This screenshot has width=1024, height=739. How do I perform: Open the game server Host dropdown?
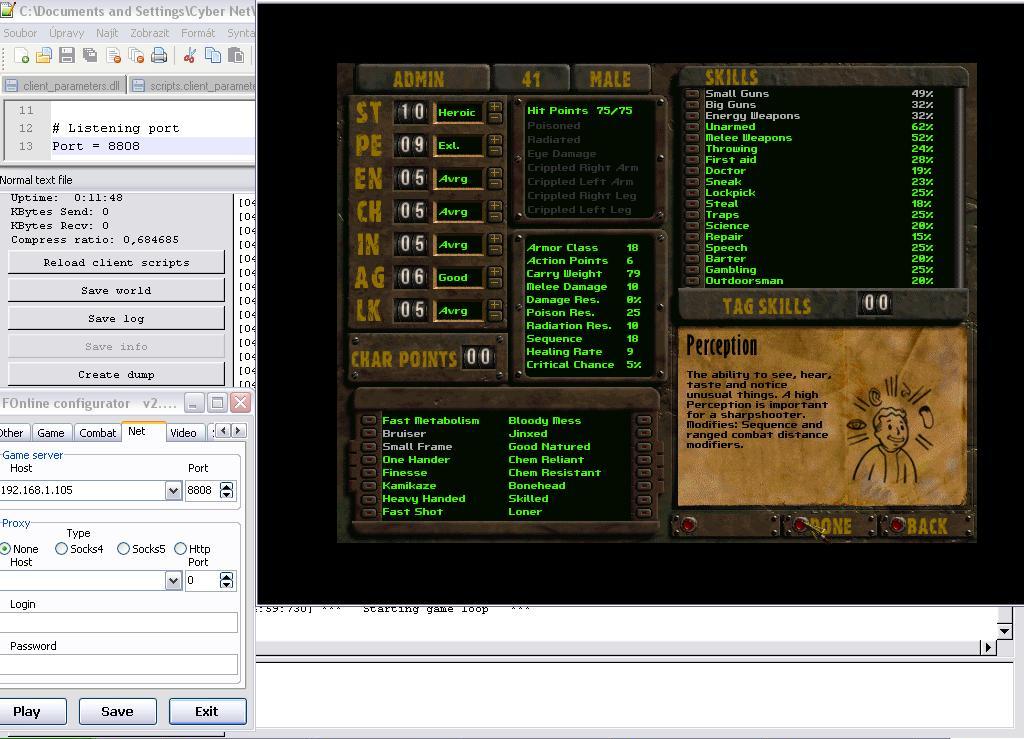coord(173,490)
